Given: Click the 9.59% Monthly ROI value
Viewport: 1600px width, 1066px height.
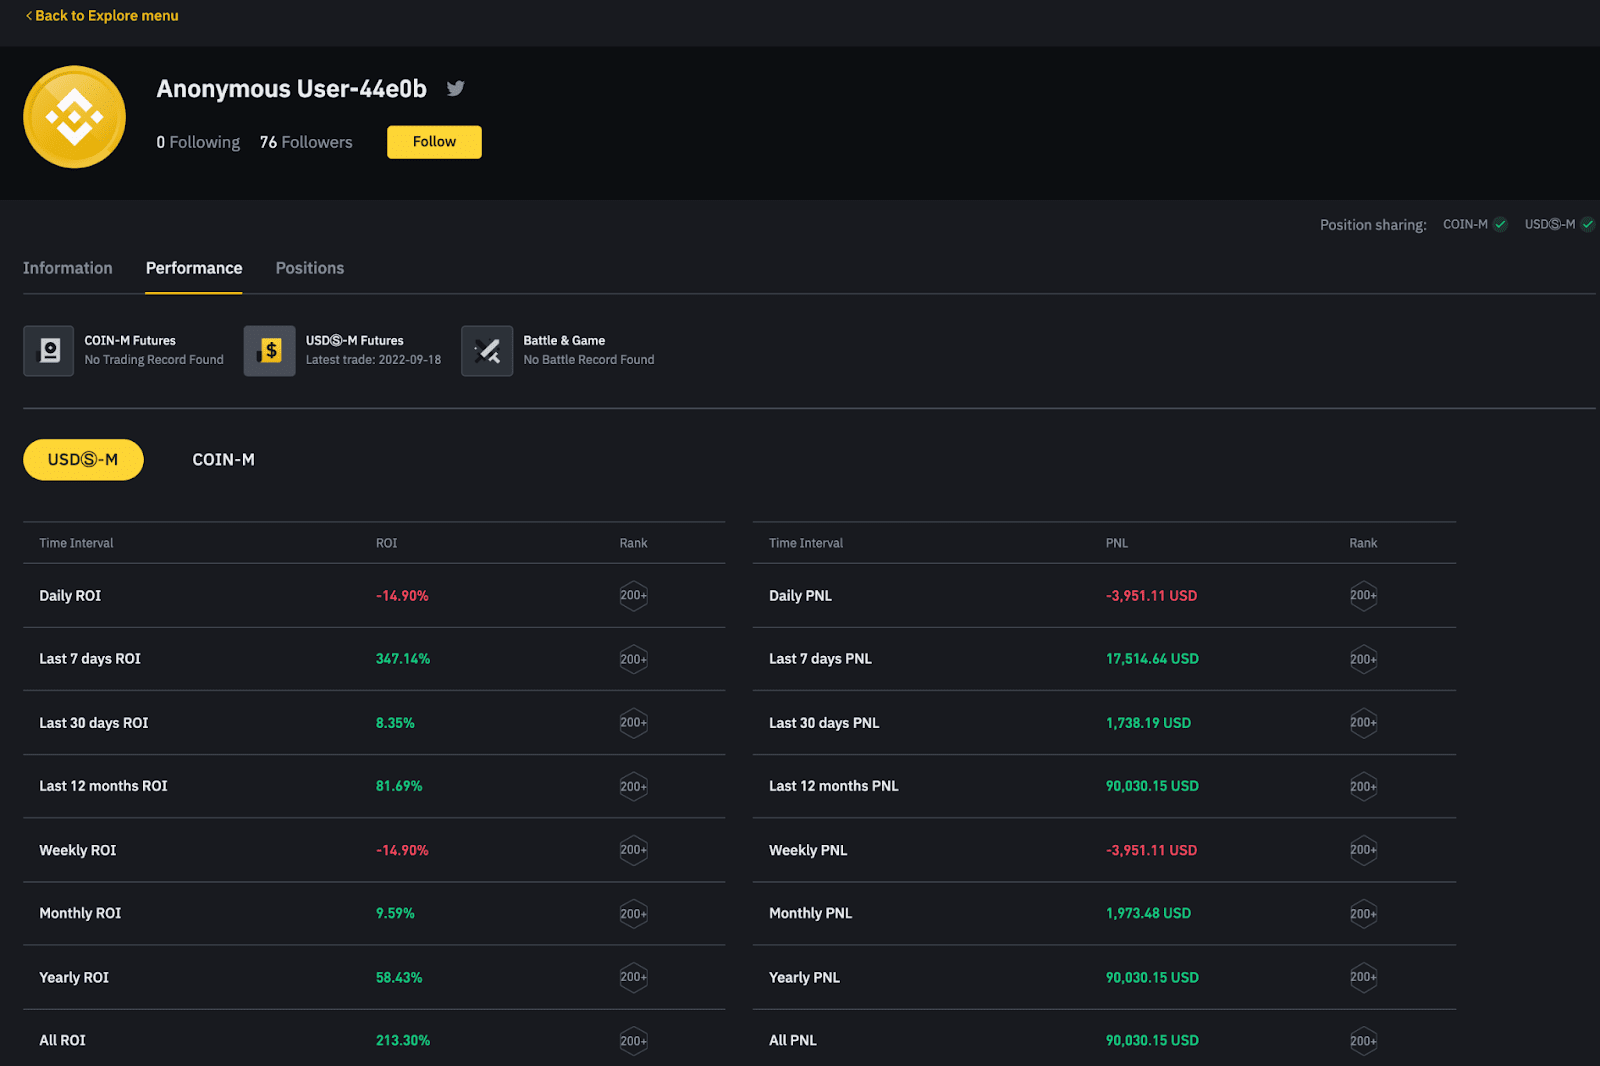Looking at the screenshot, I should 395,914.
